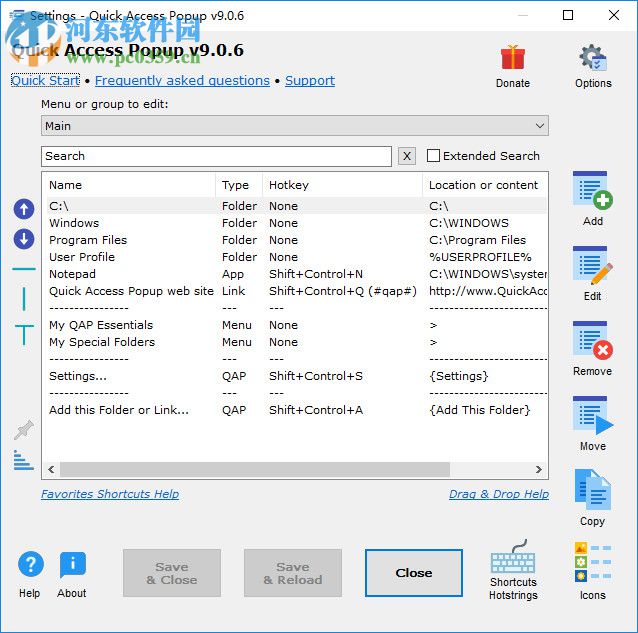This screenshot has height=633, width=638.
Task: Maximize the Settings window
Action: coord(568,15)
